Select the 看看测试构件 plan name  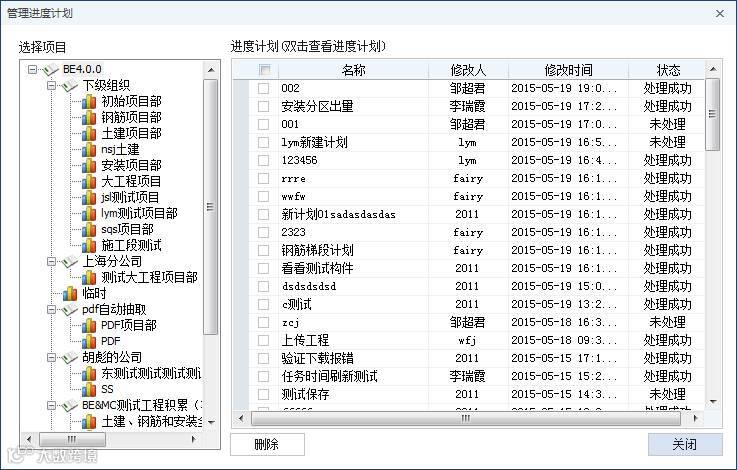pos(317,268)
